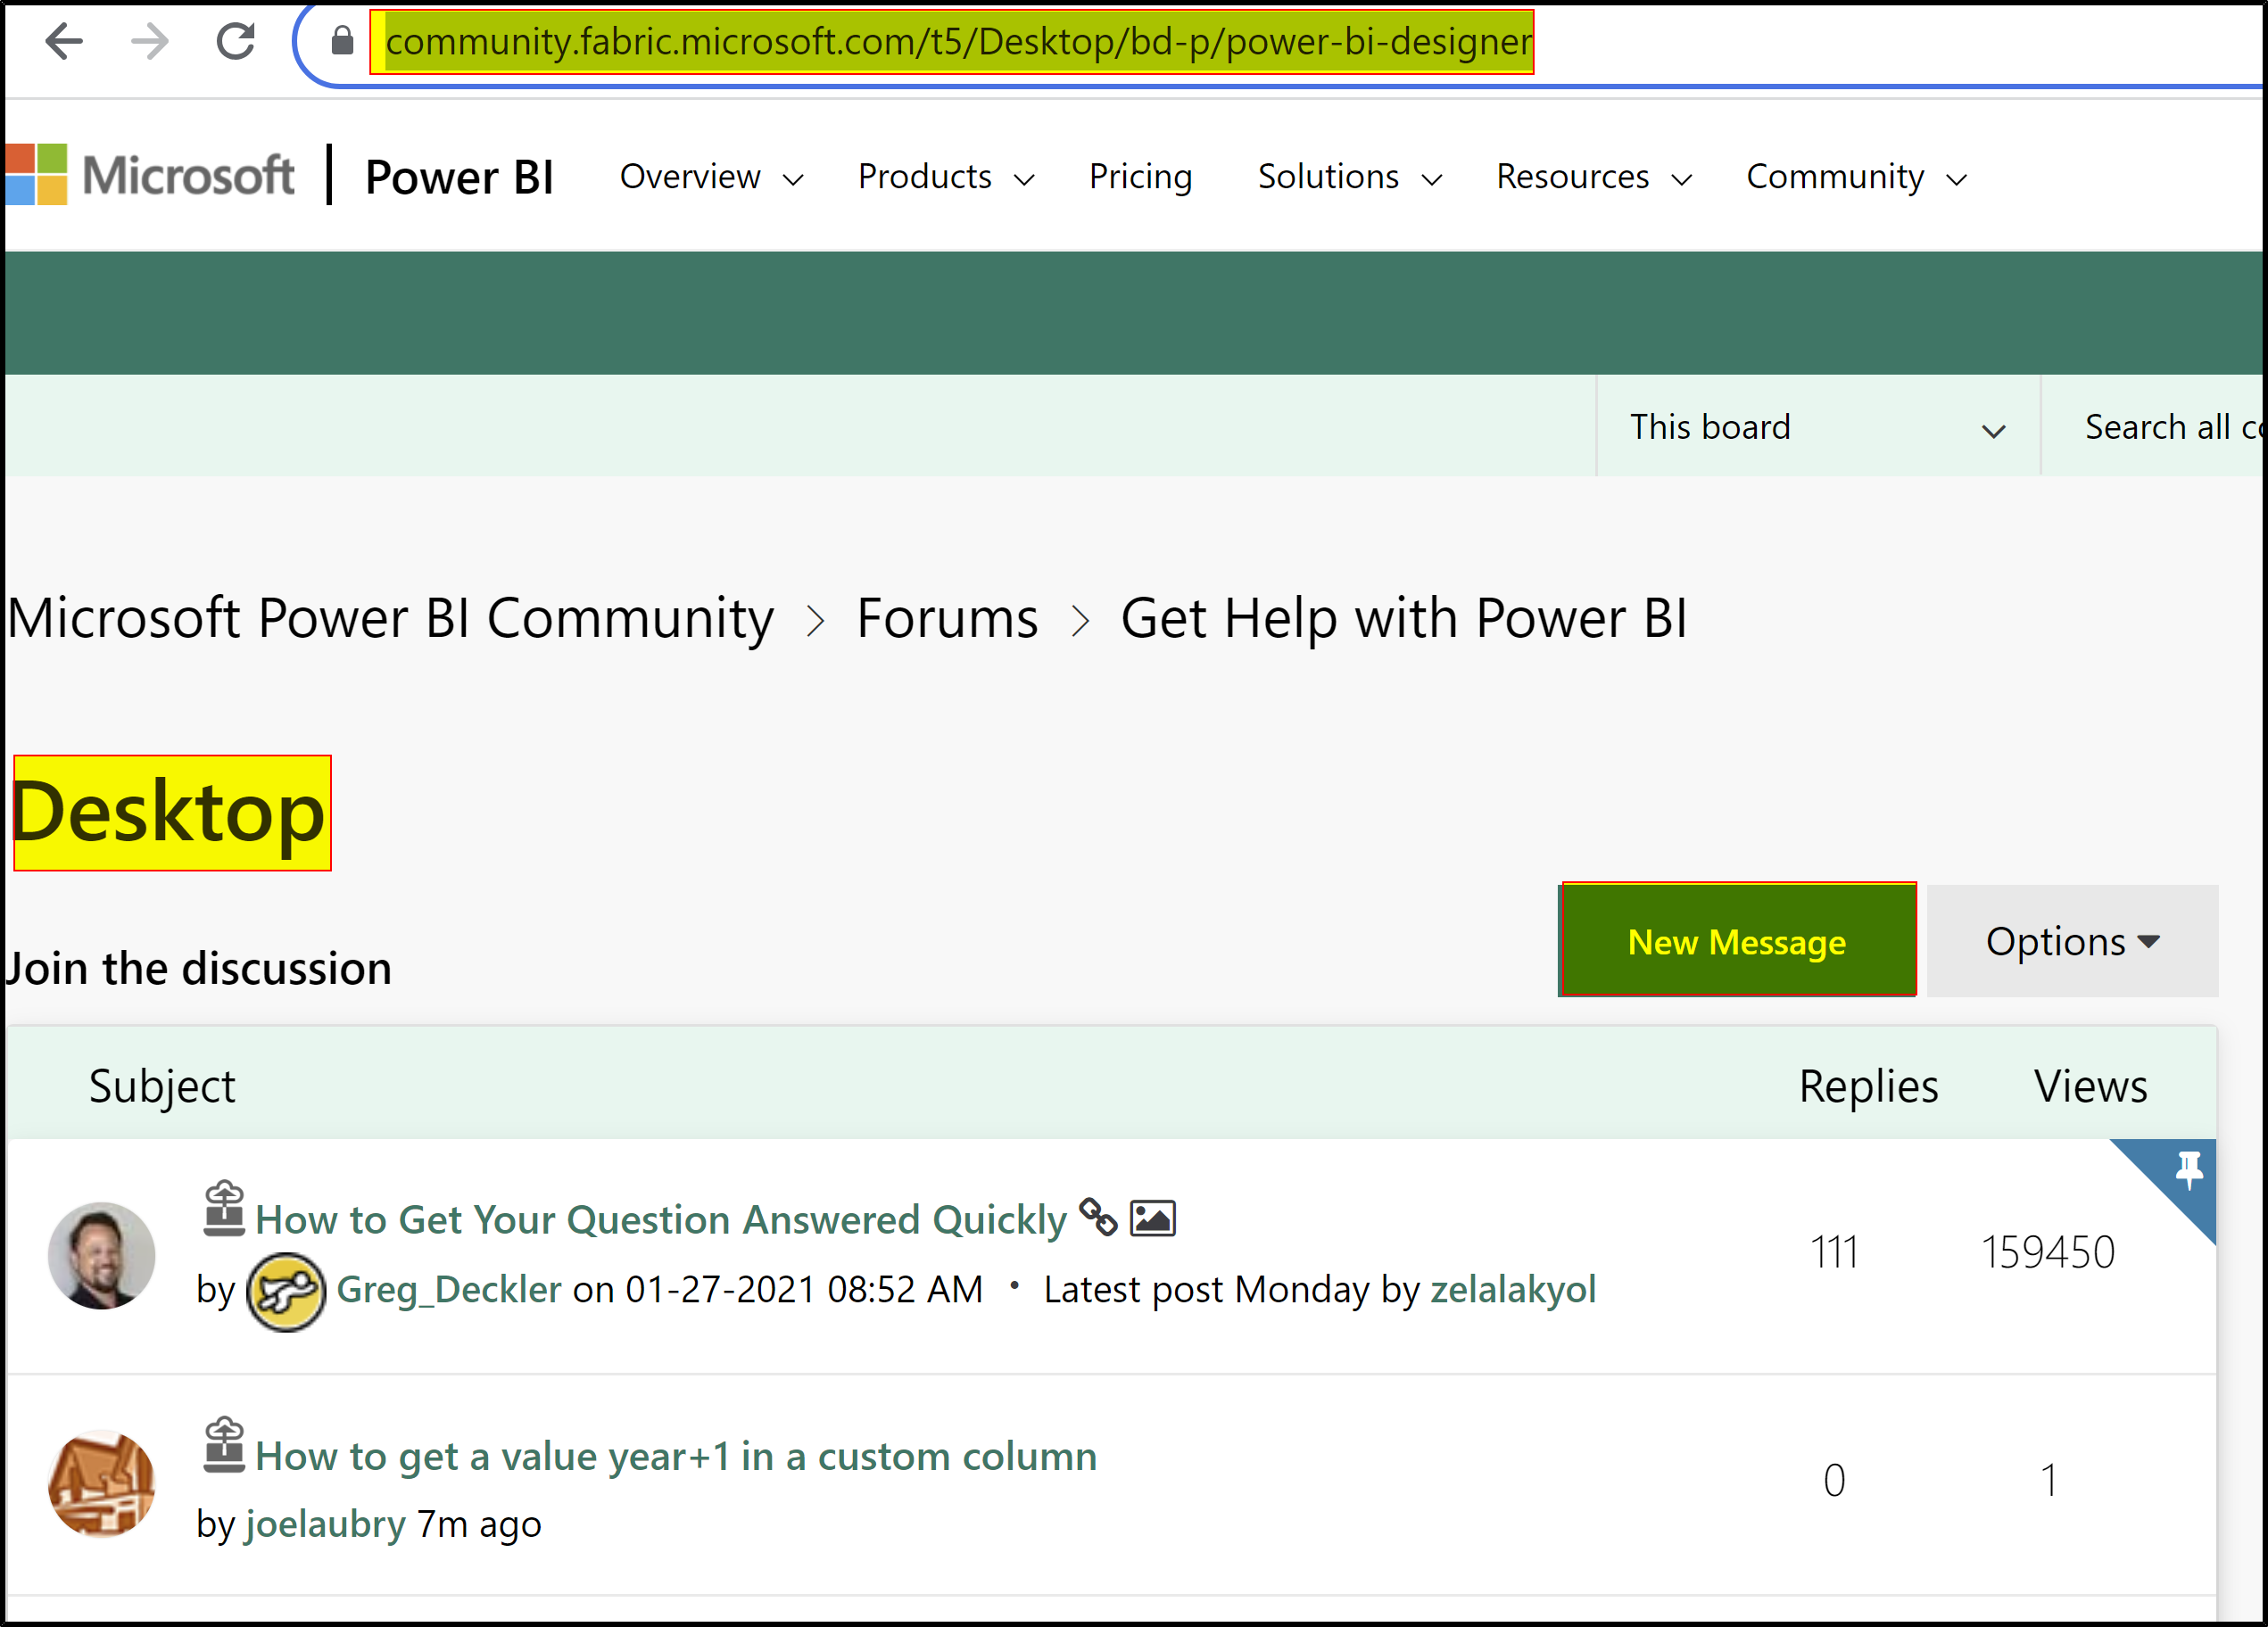Image resolution: width=2268 pixels, height=1627 pixels.
Task: Reload the page with refresh icon
Action: pos(236,42)
